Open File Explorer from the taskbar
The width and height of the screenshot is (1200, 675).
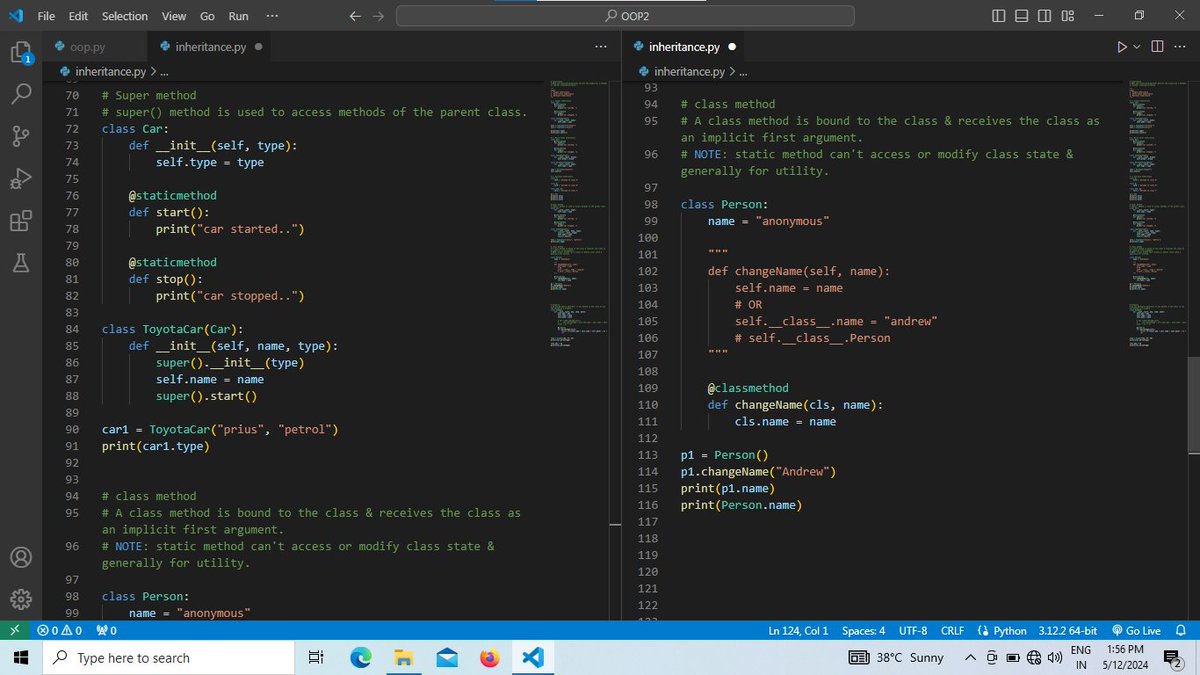point(403,658)
